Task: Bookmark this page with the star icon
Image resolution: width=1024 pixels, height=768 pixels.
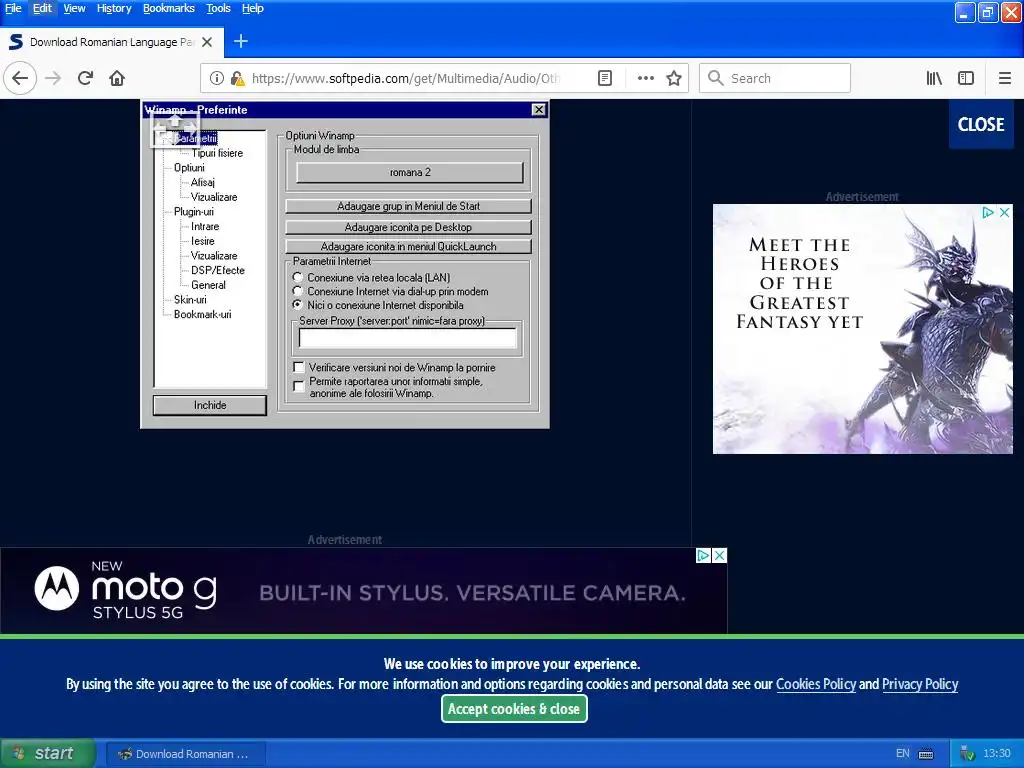Action: point(674,78)
